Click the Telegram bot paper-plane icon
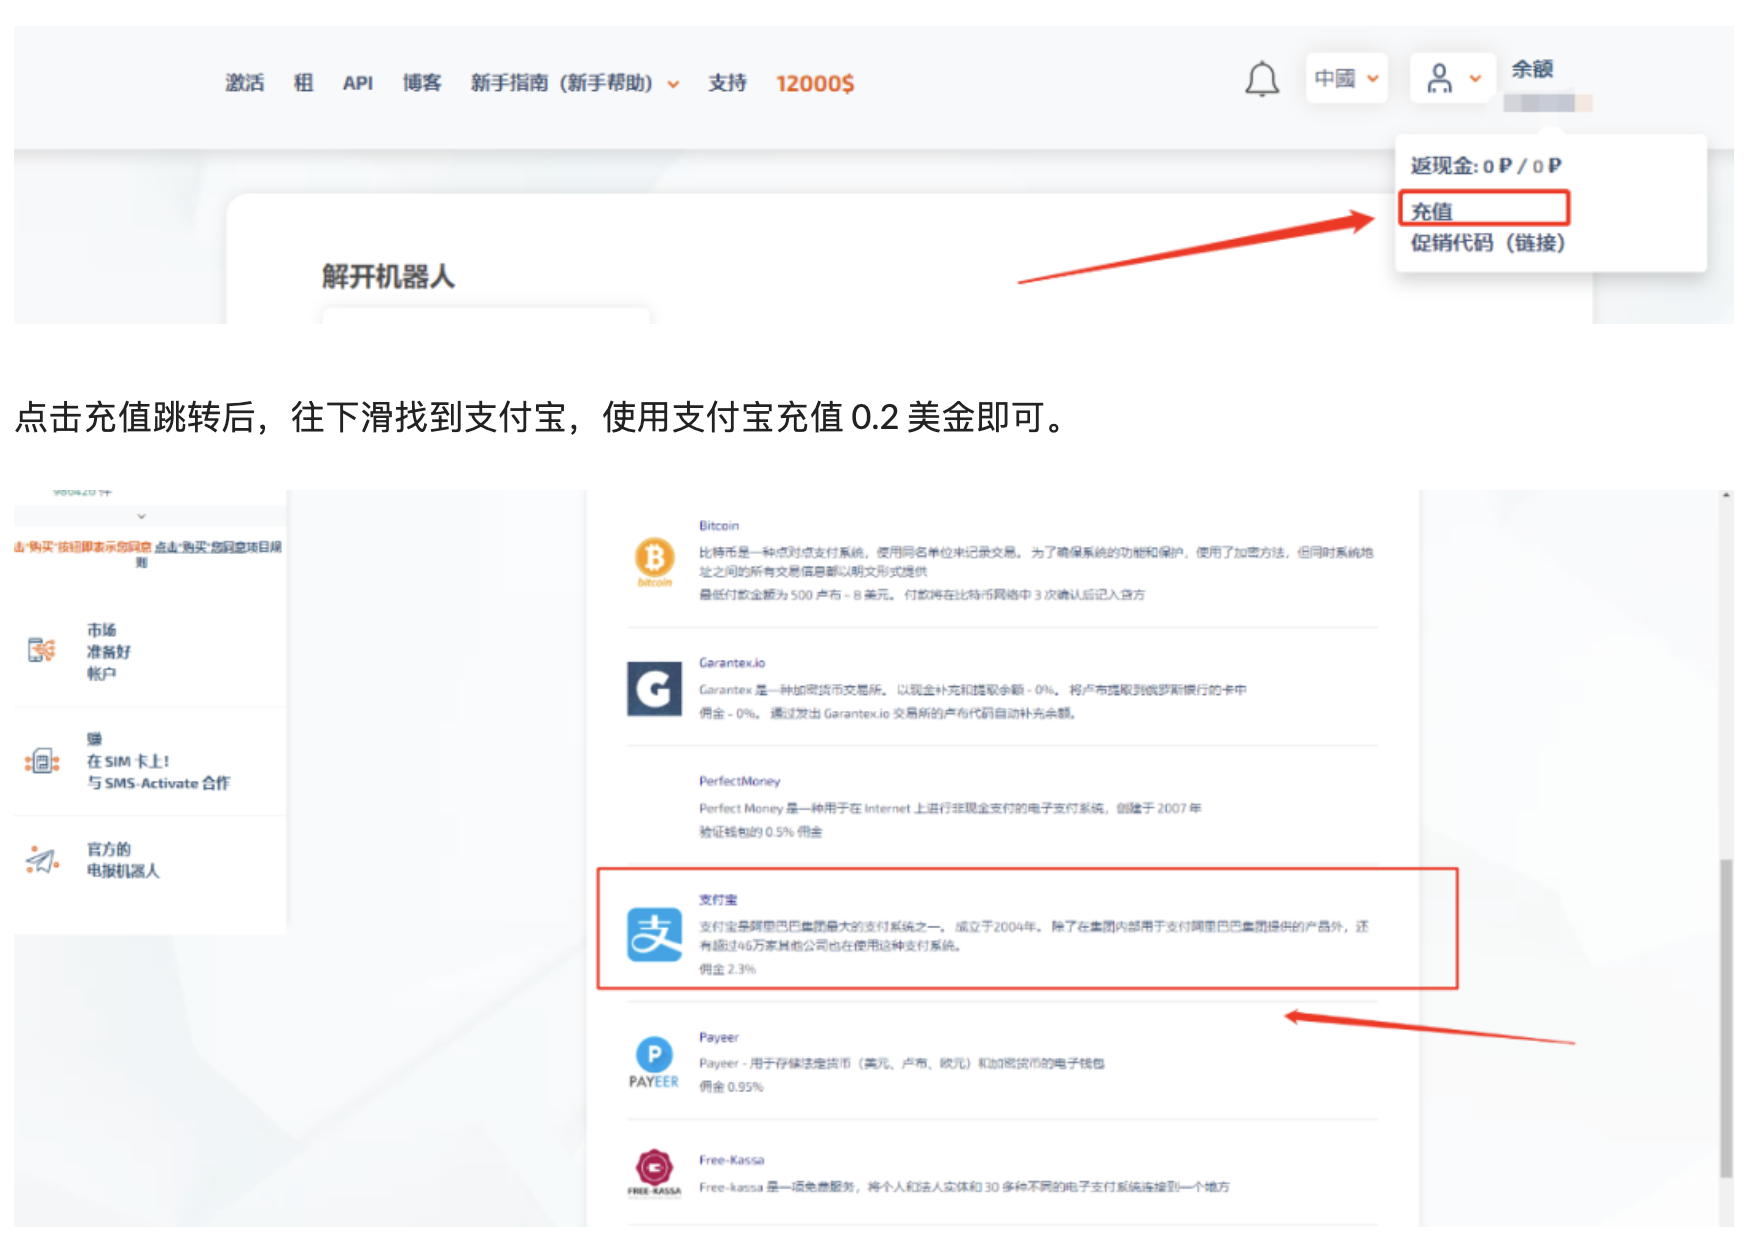The height and width of the screenshot is (1256, 1756). (42, 860)
